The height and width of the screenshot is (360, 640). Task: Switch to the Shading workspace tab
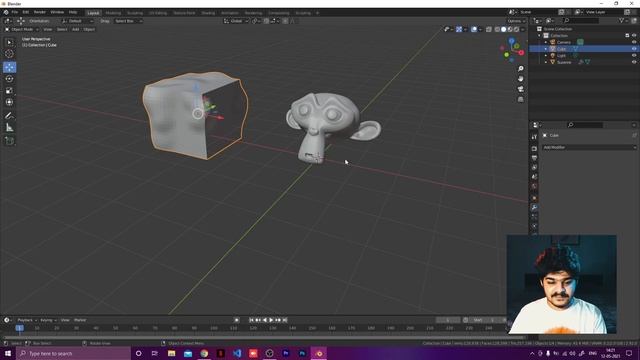point(208,13)
